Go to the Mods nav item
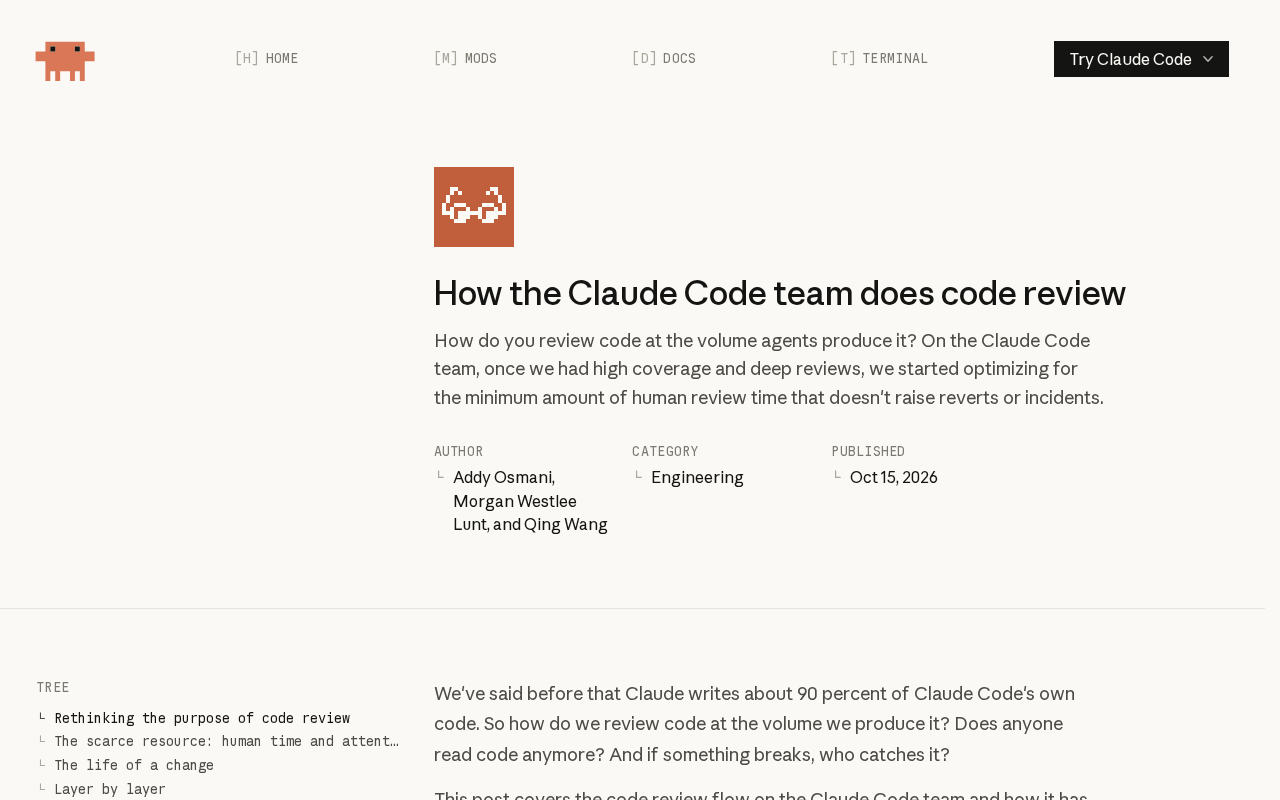 tap(465, 58)
